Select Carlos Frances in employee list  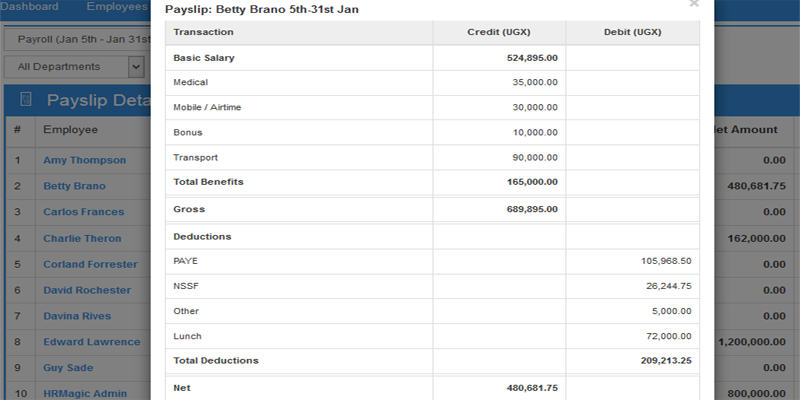click(84, 212)
